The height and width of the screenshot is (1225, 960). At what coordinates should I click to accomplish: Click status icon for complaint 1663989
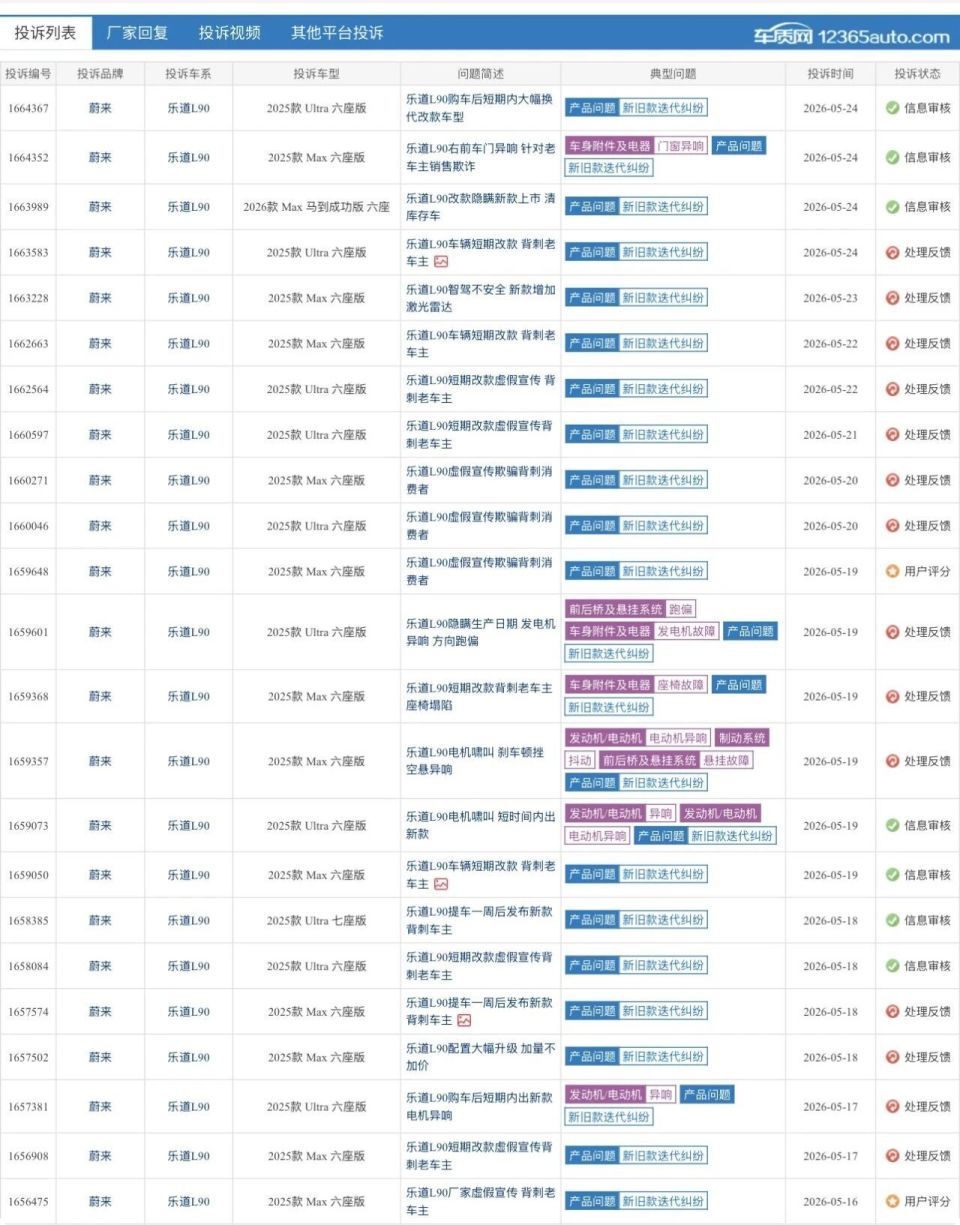(892, 207)
